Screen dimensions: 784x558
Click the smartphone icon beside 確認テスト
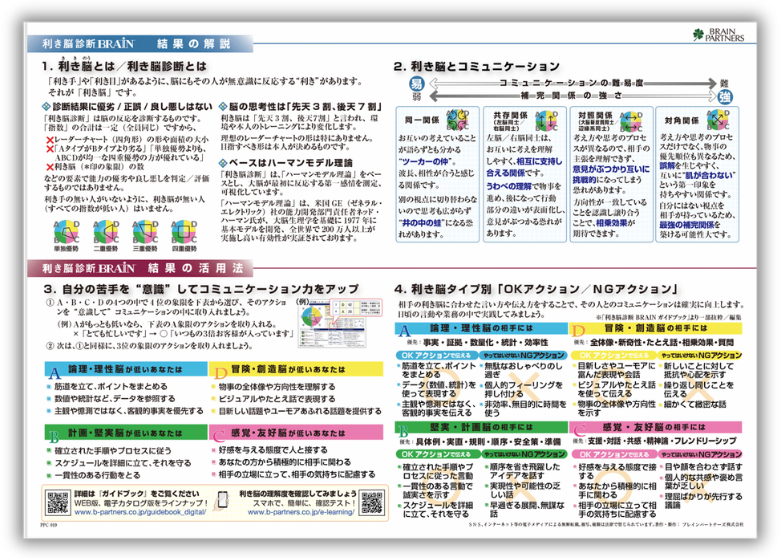223,500
